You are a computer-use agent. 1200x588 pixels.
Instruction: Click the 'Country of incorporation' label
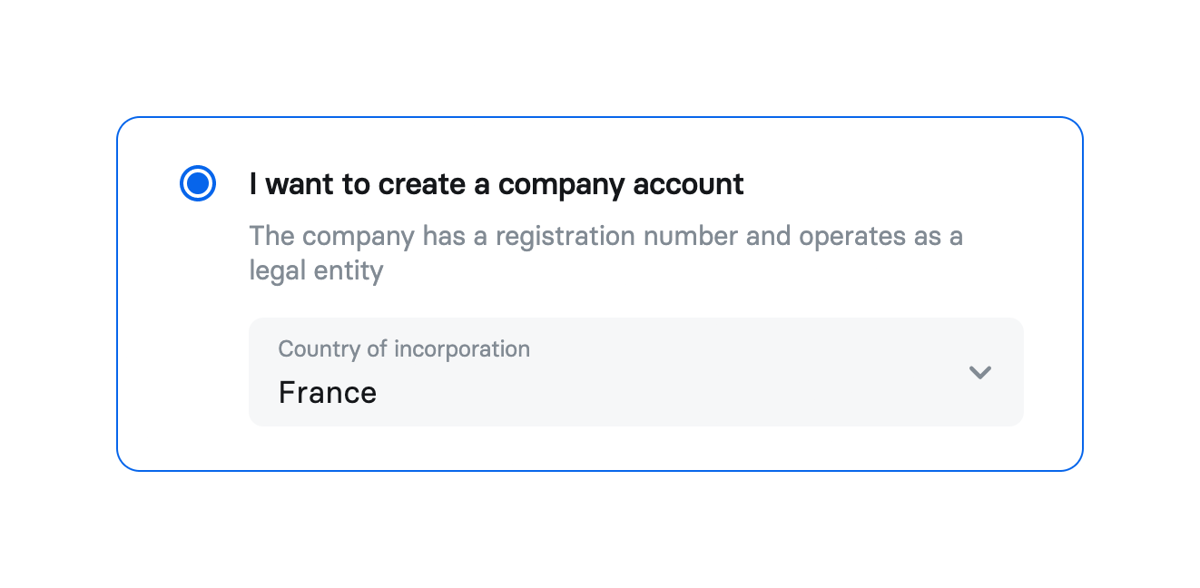tap(404, 348)
